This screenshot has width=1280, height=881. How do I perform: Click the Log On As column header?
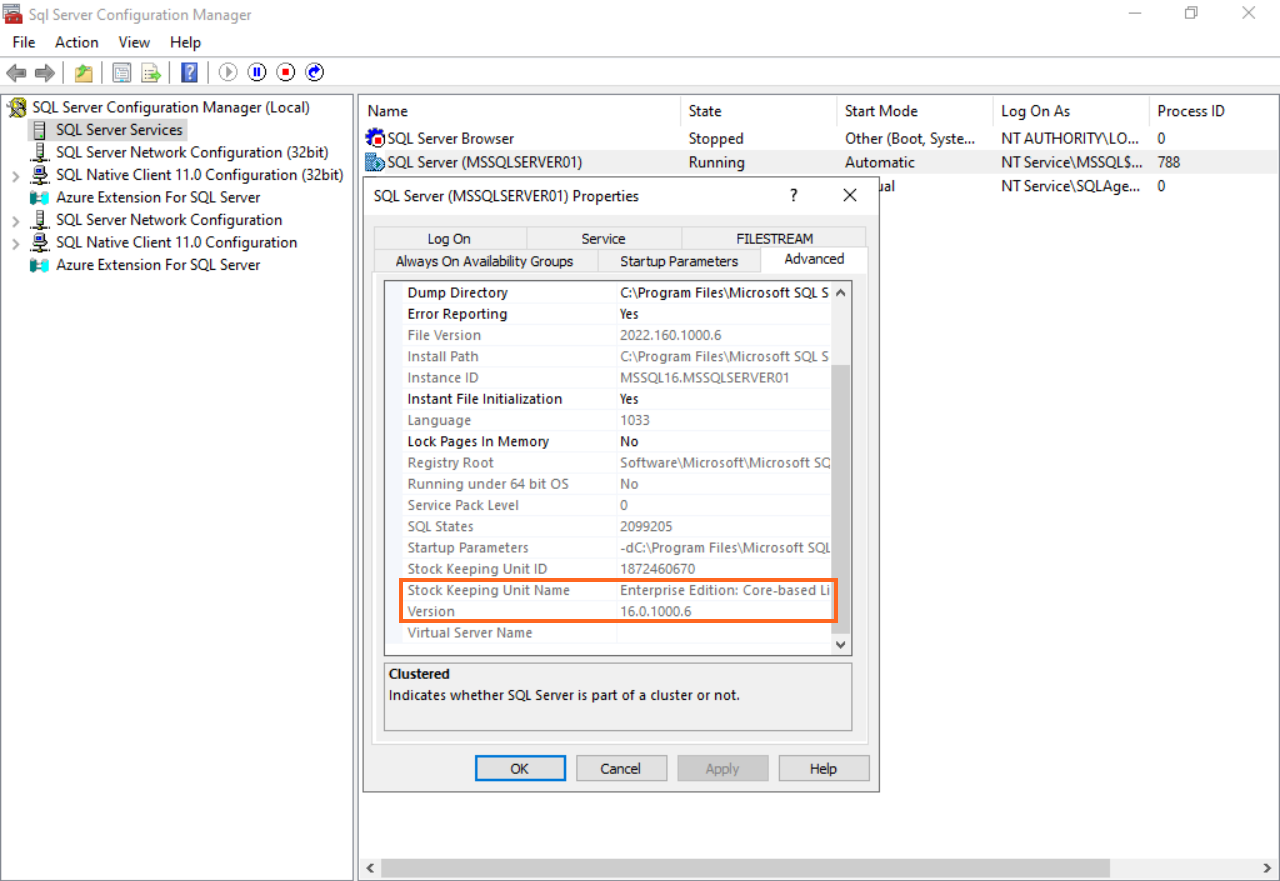(1071, 111)
